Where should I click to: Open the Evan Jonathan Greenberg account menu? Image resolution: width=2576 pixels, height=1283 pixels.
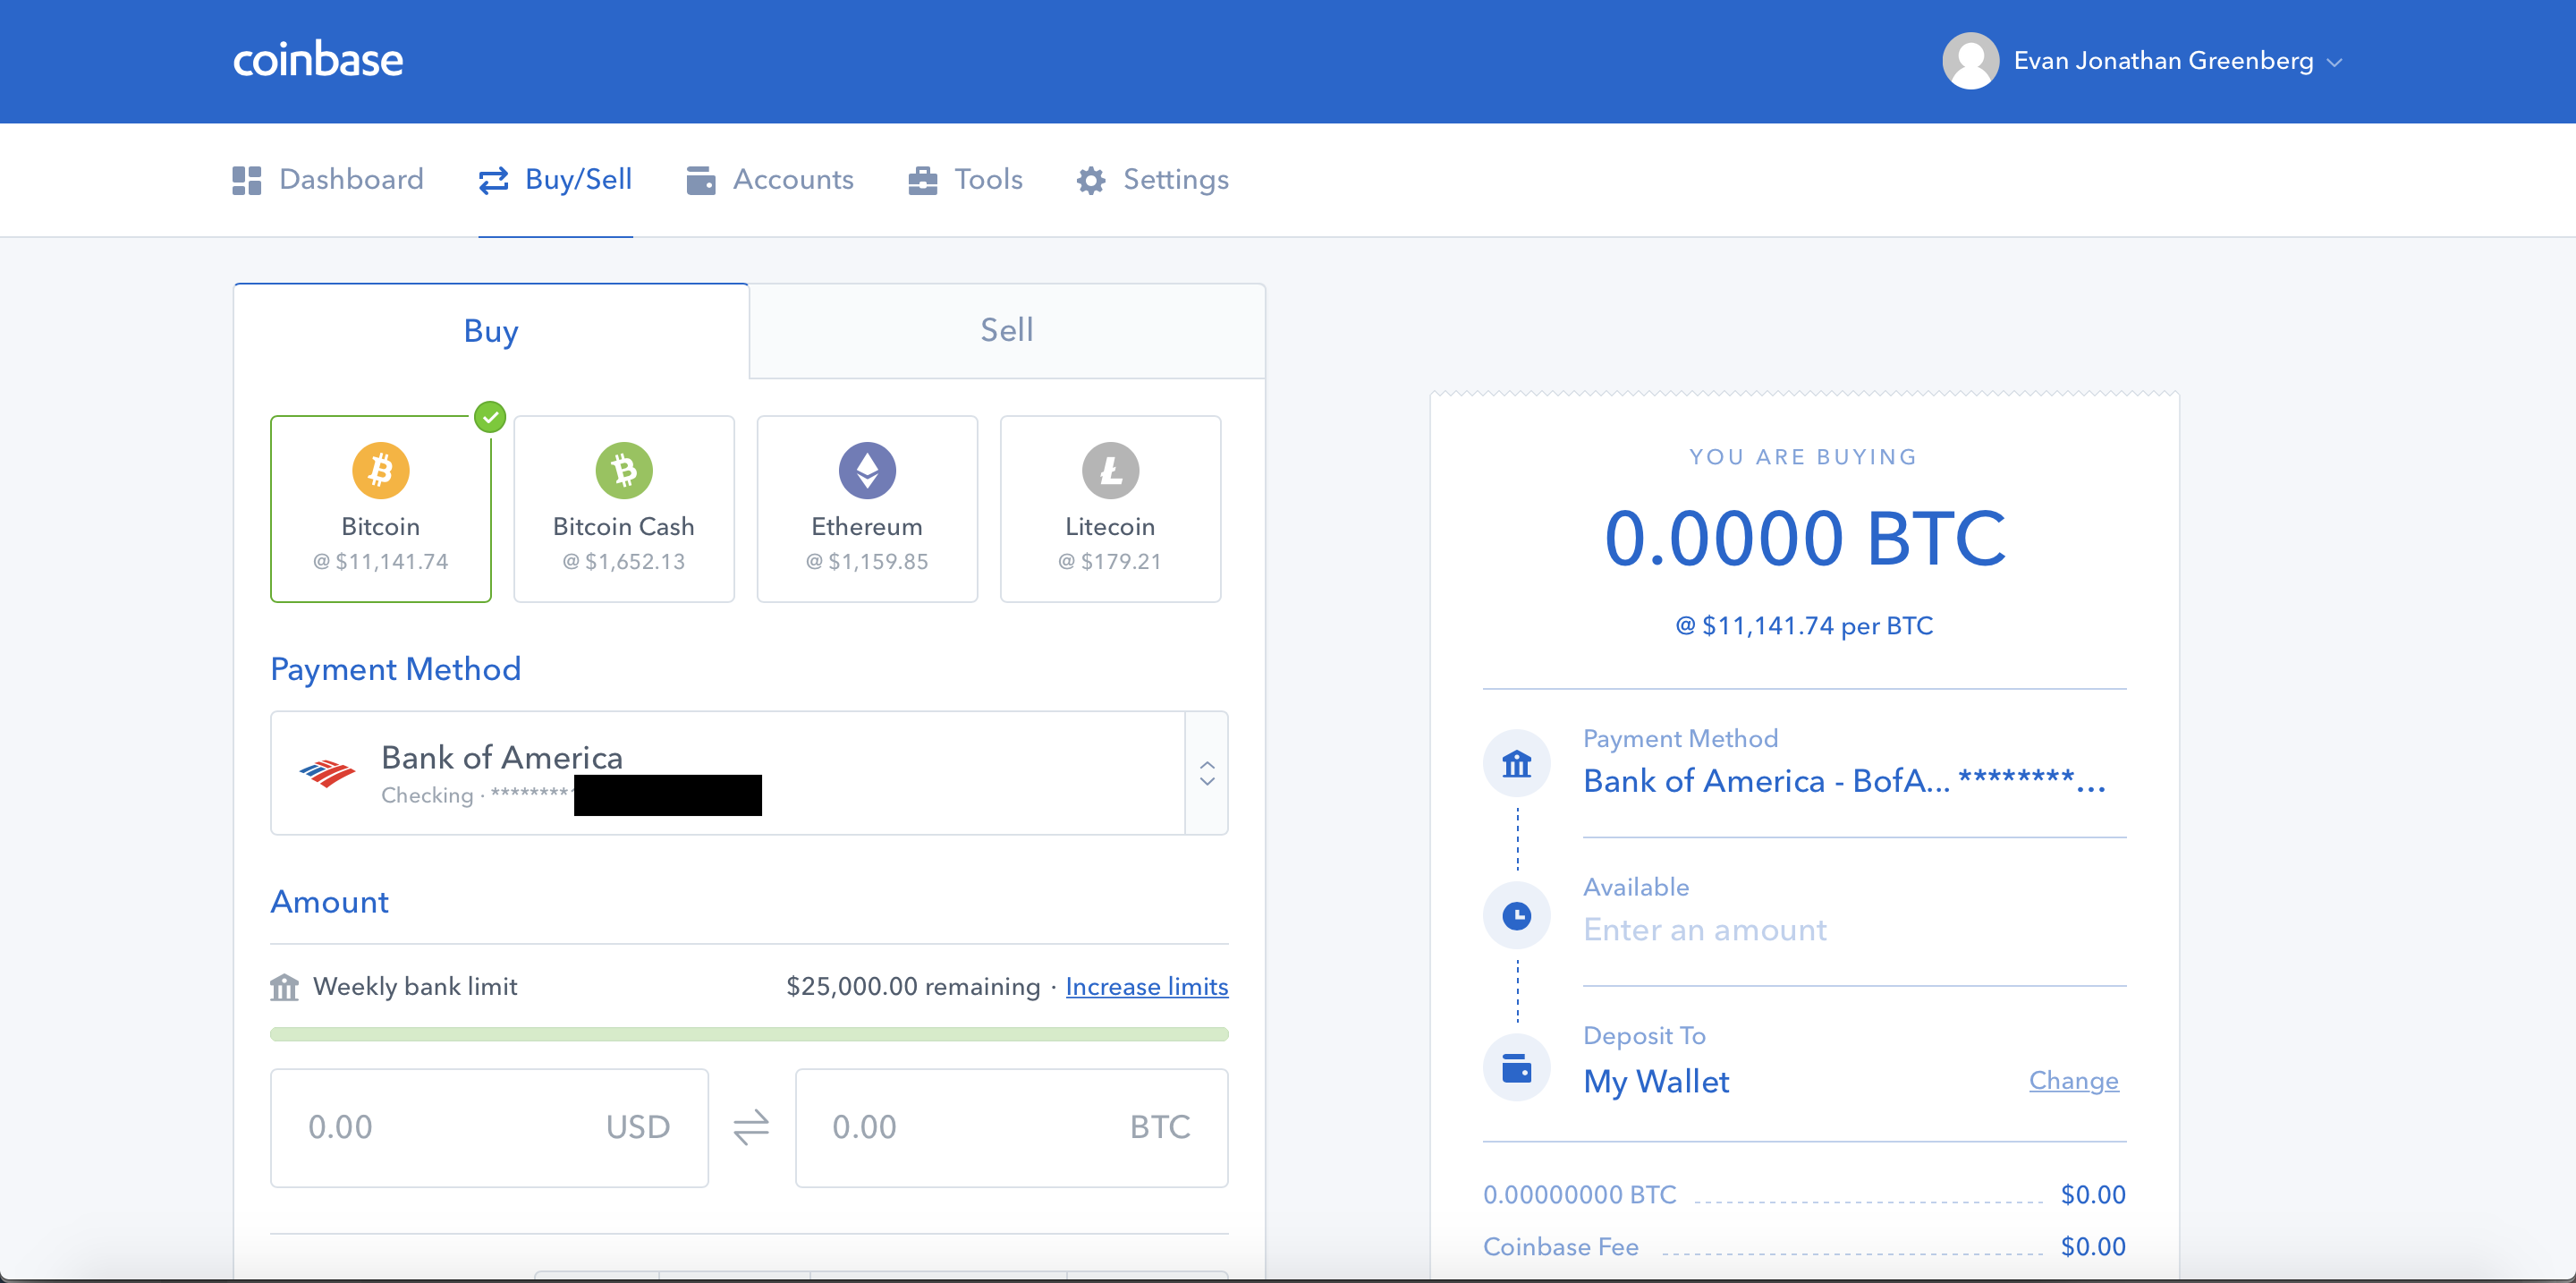tap(2163, 61)
